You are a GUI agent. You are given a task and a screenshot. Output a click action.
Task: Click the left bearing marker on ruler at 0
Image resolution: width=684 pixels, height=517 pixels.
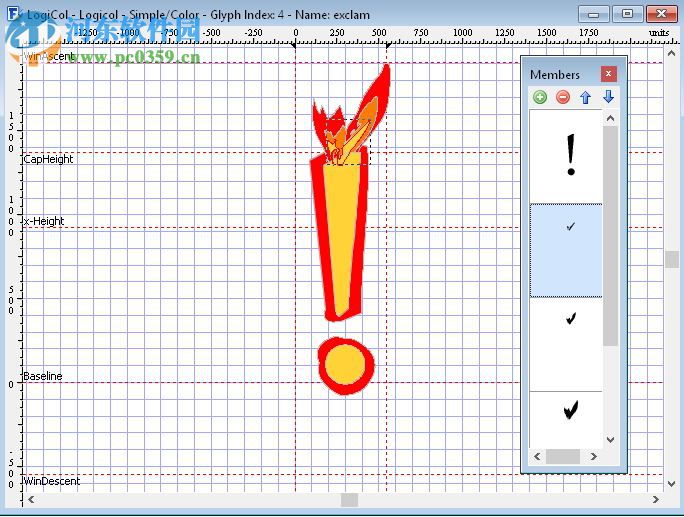click(293, 45)
